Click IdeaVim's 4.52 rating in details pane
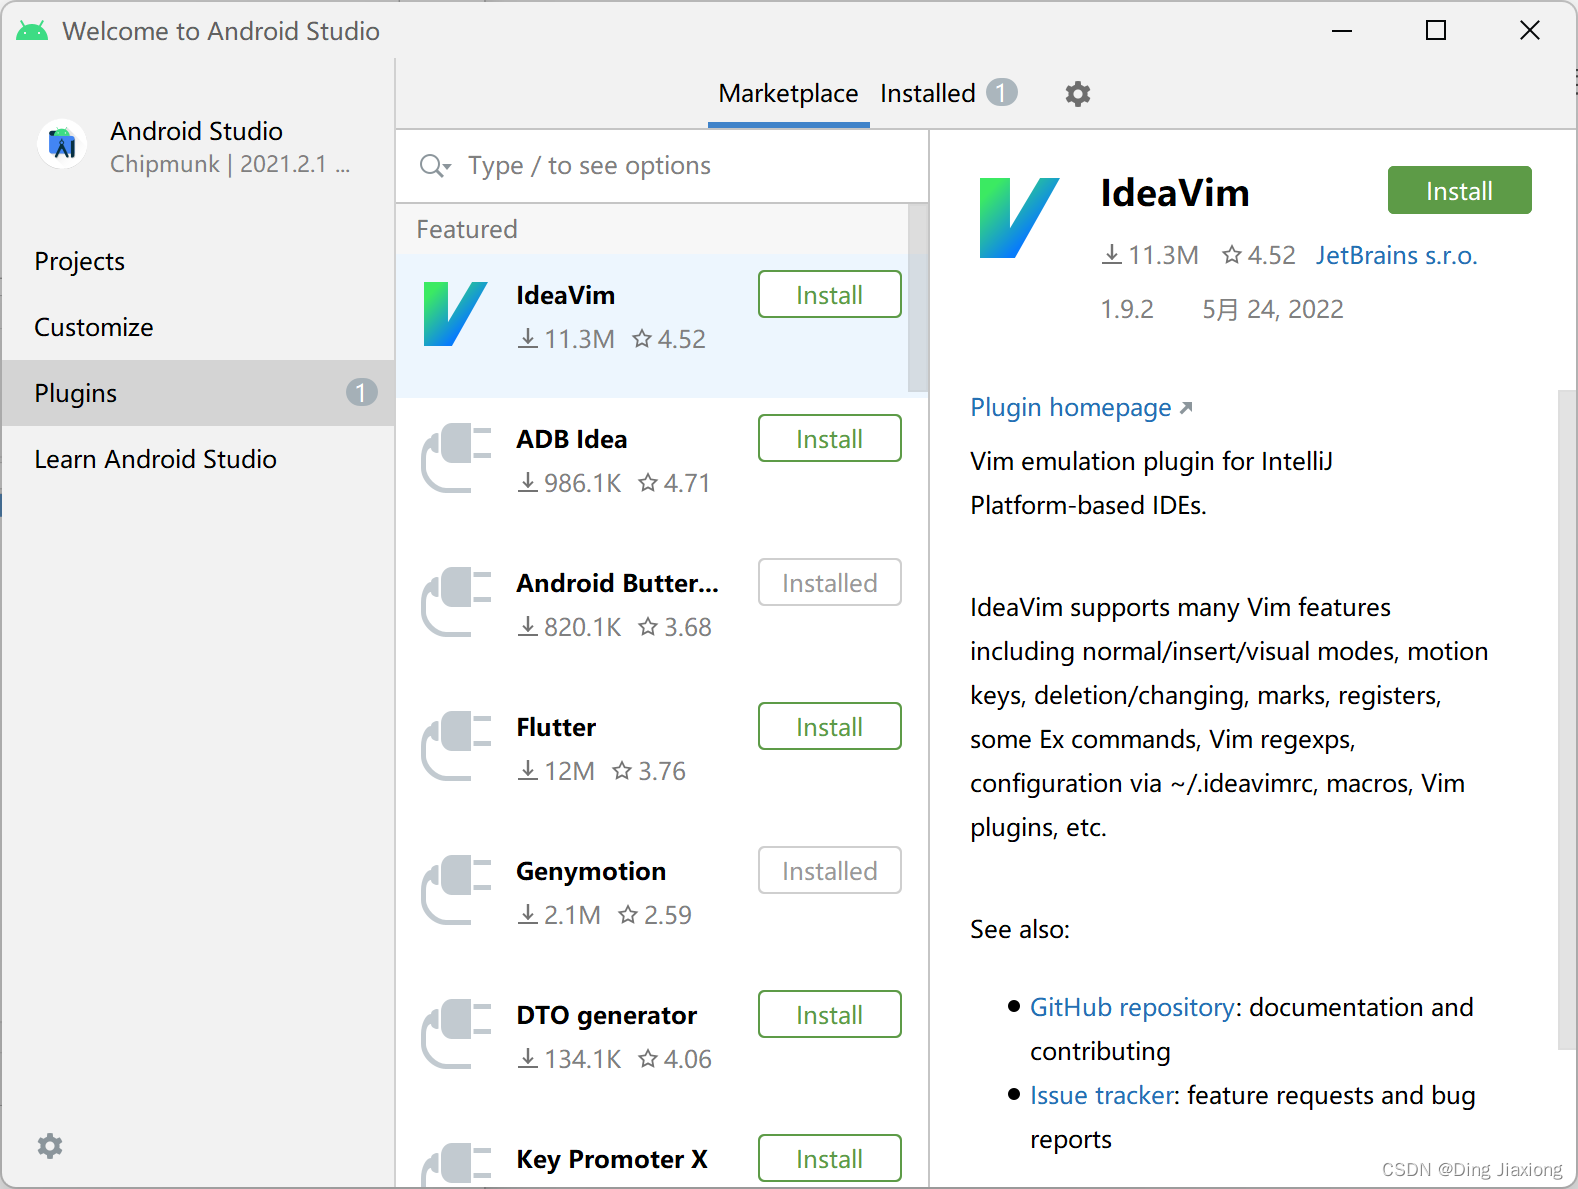 1258,255
